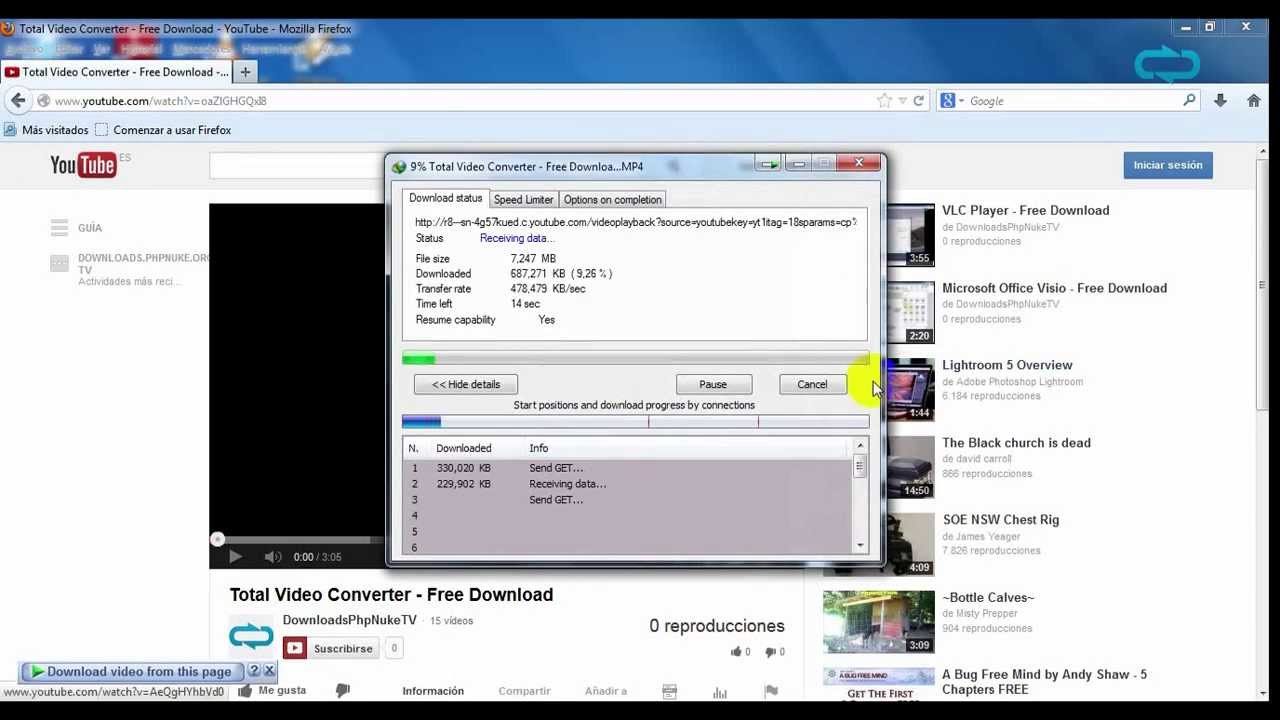This screenshot has height=720, width=1280.
Task: Open help on Download video bar
Action: point(254,671)
